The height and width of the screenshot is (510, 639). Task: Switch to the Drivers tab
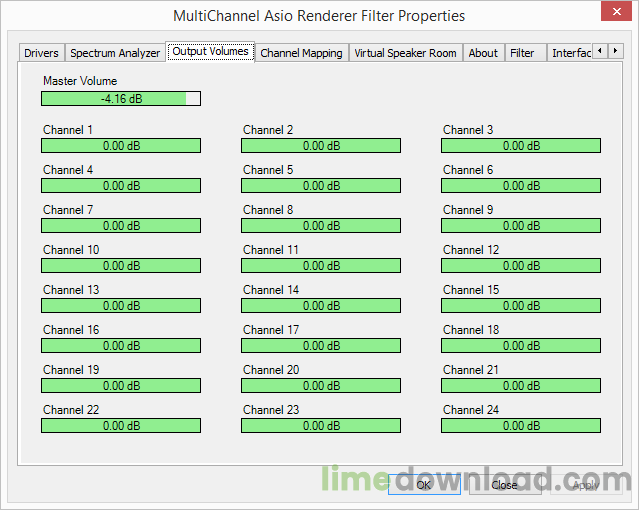tap(42, 53)
